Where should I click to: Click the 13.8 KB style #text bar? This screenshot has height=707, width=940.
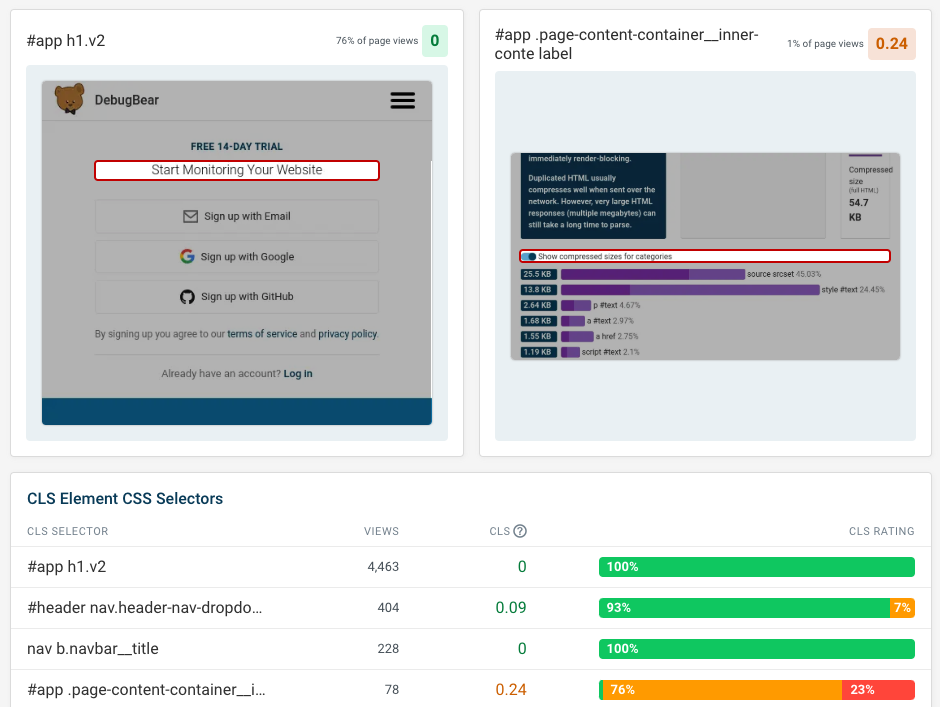(x=690, y=290)
